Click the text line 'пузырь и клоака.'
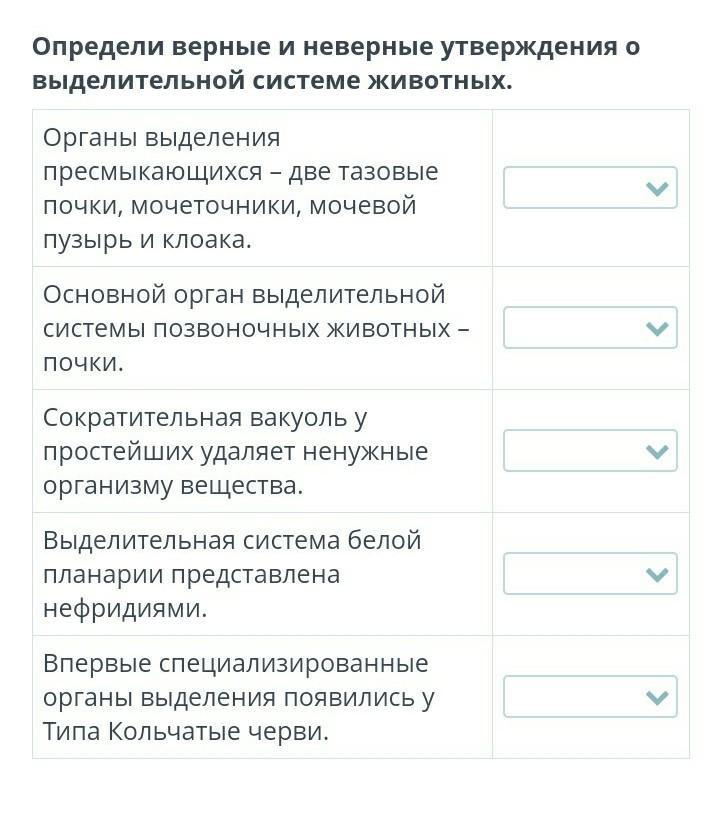Screen dimensions: 720x817 pos(147,240)
